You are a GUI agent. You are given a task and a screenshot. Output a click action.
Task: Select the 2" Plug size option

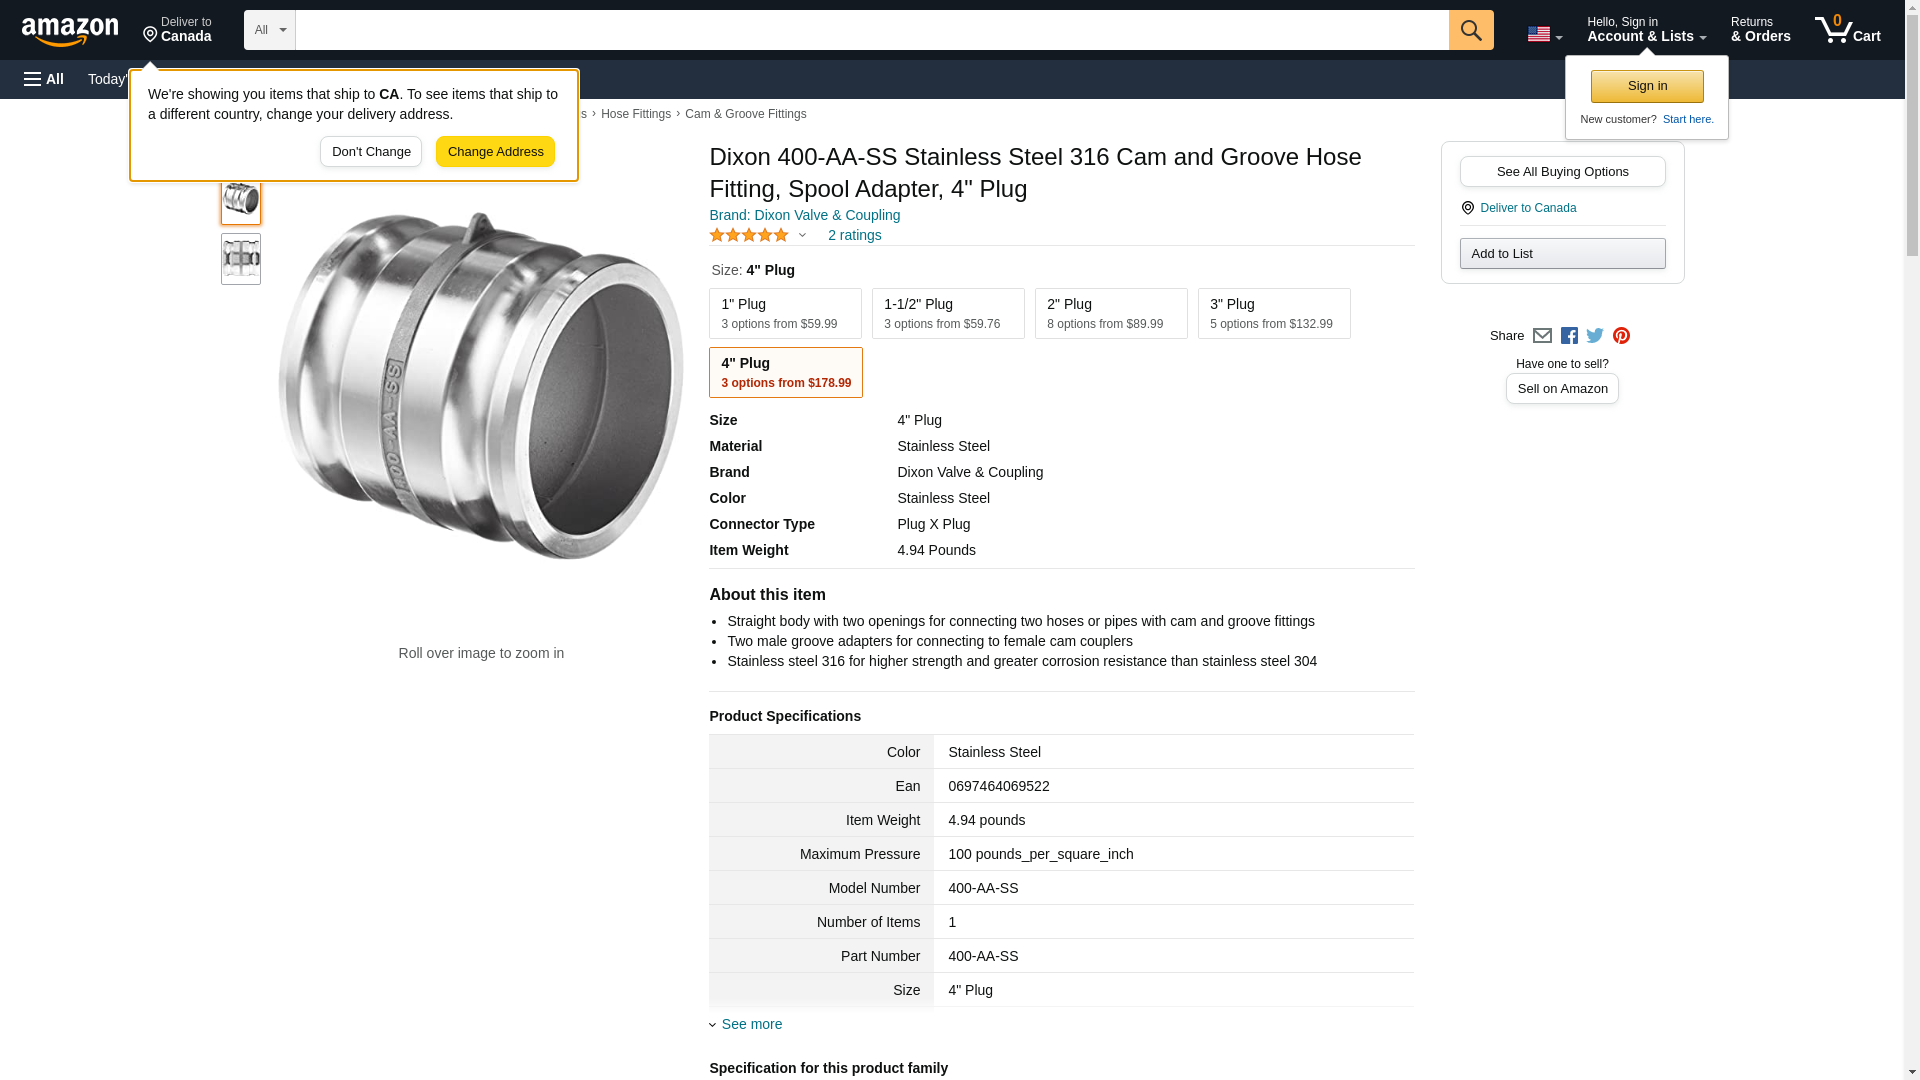pos(1110,314)
